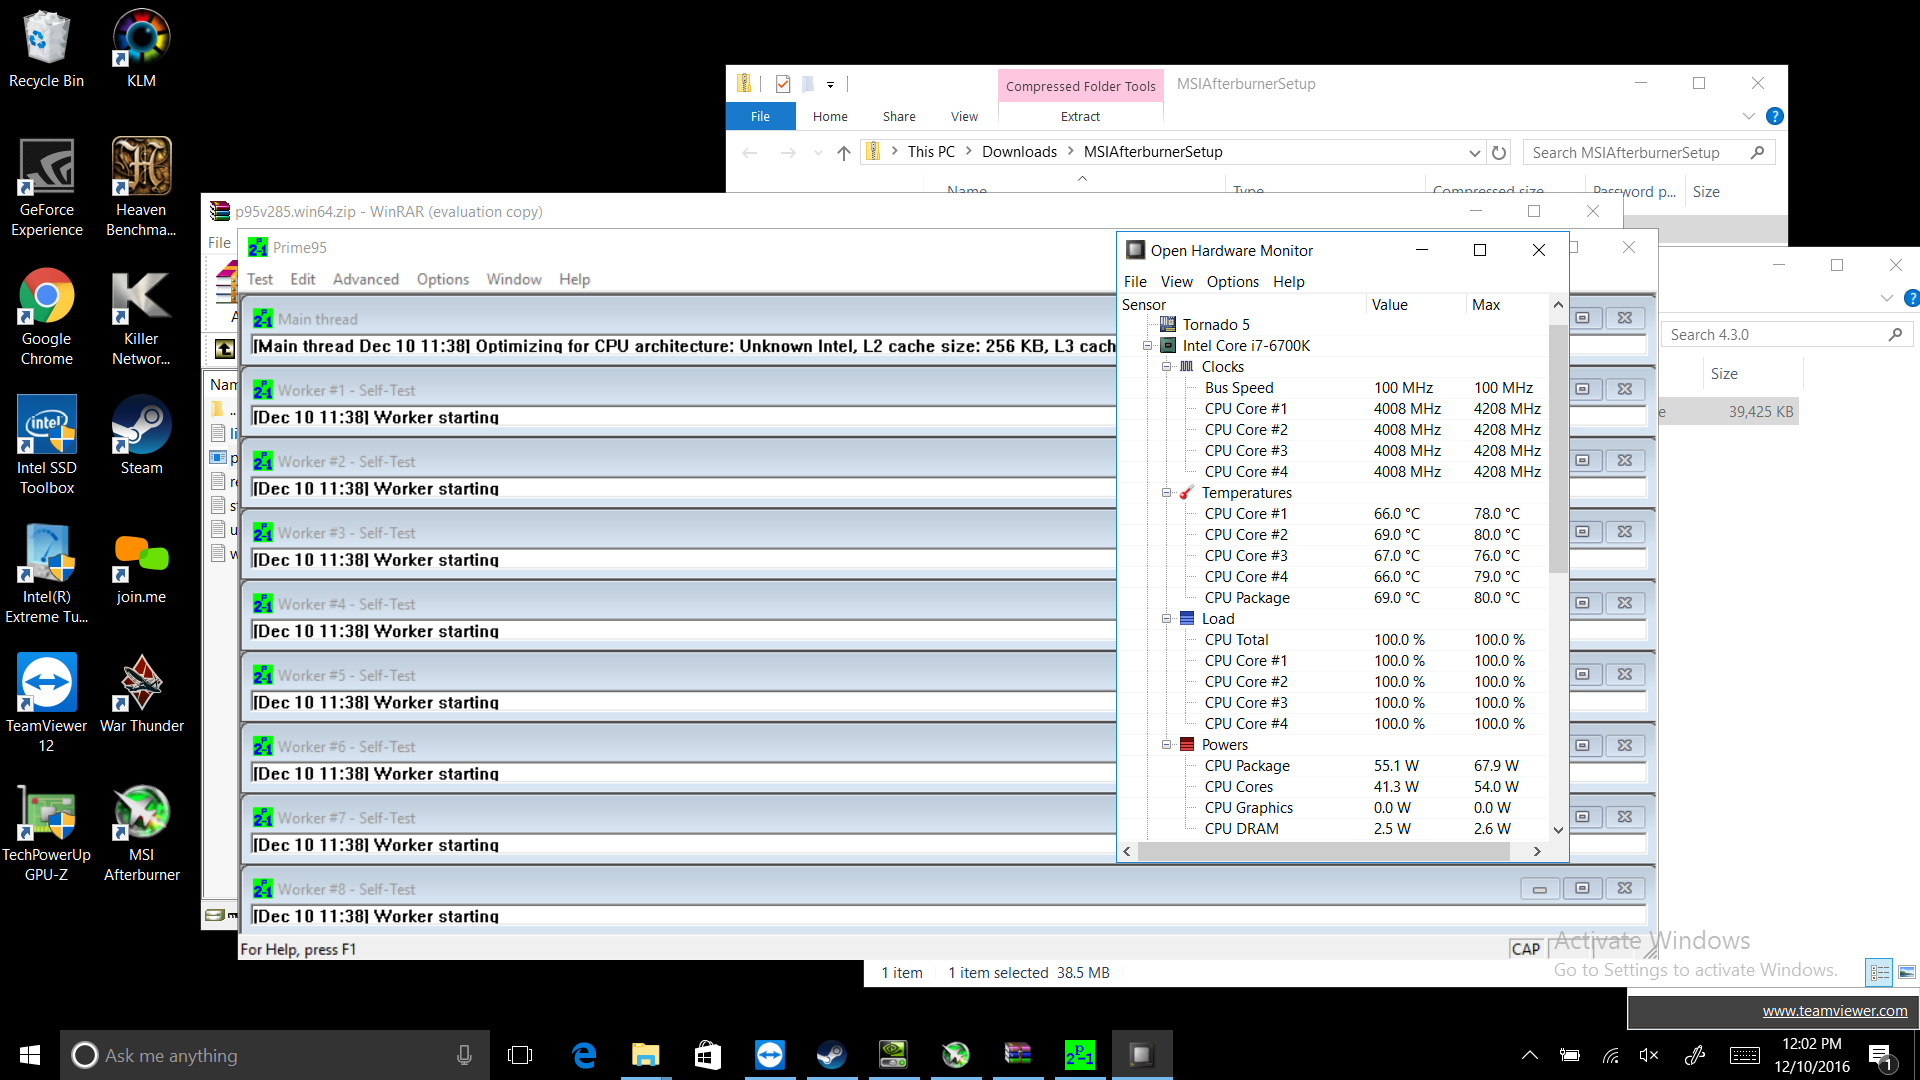Switch to Steam taskbar icon
This screenshot has height=1080, width=1920.
[x=832, y=1055]
